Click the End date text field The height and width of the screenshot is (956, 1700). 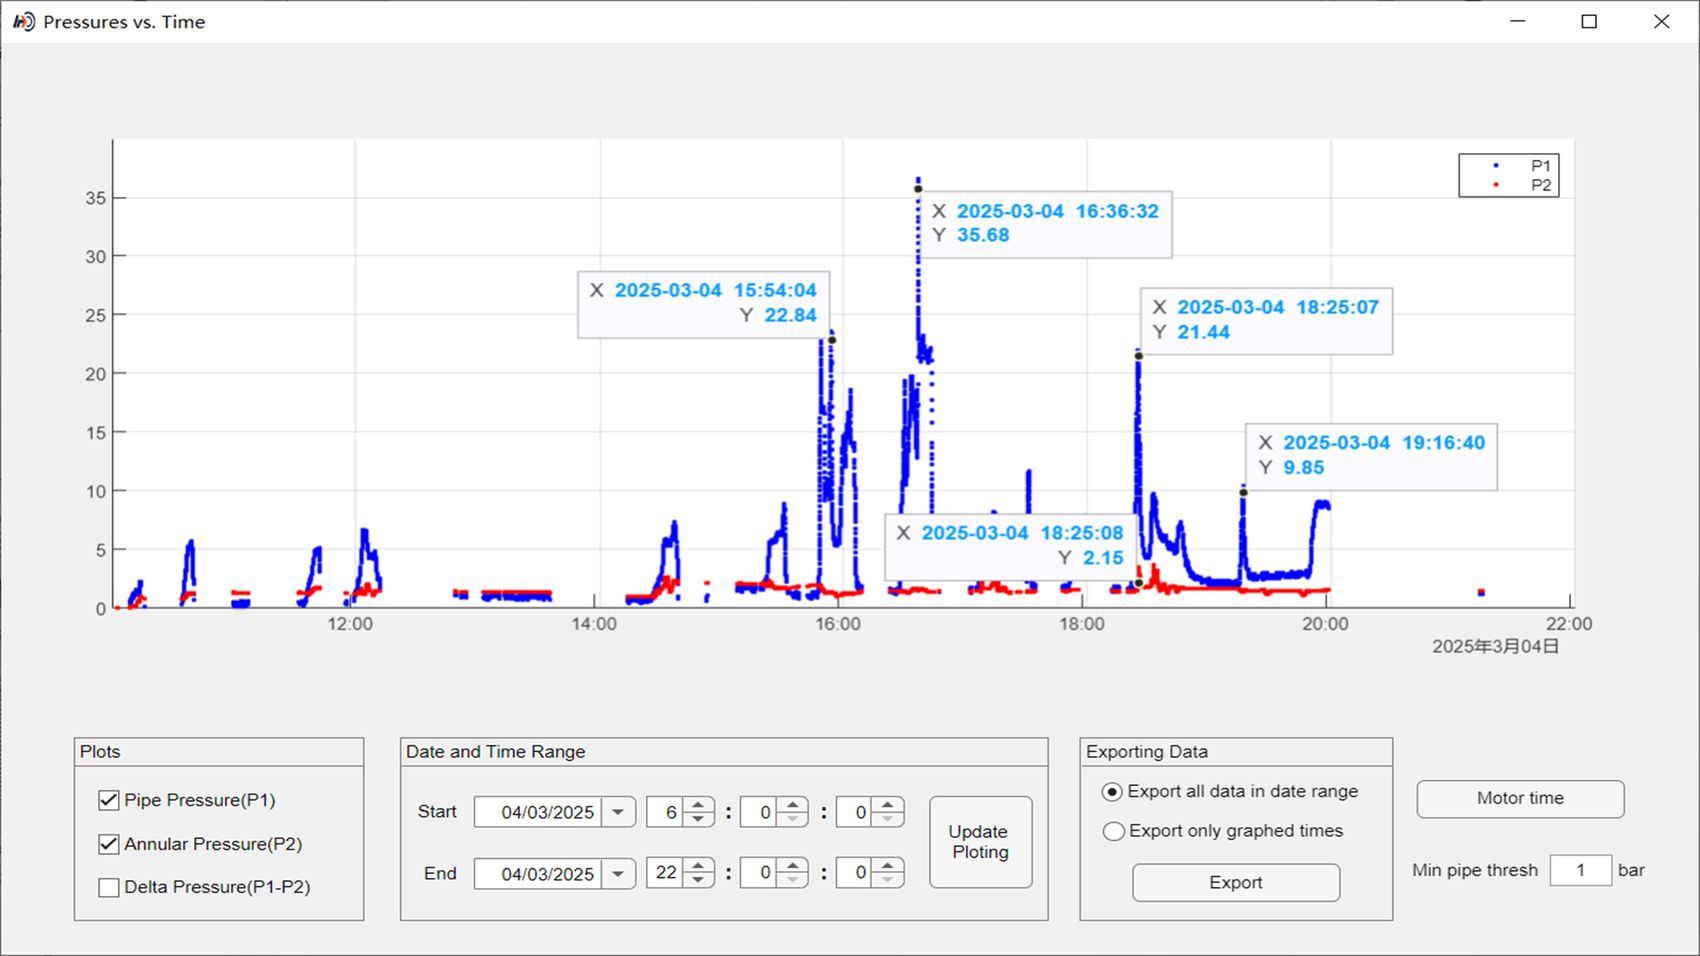point(539,874)
